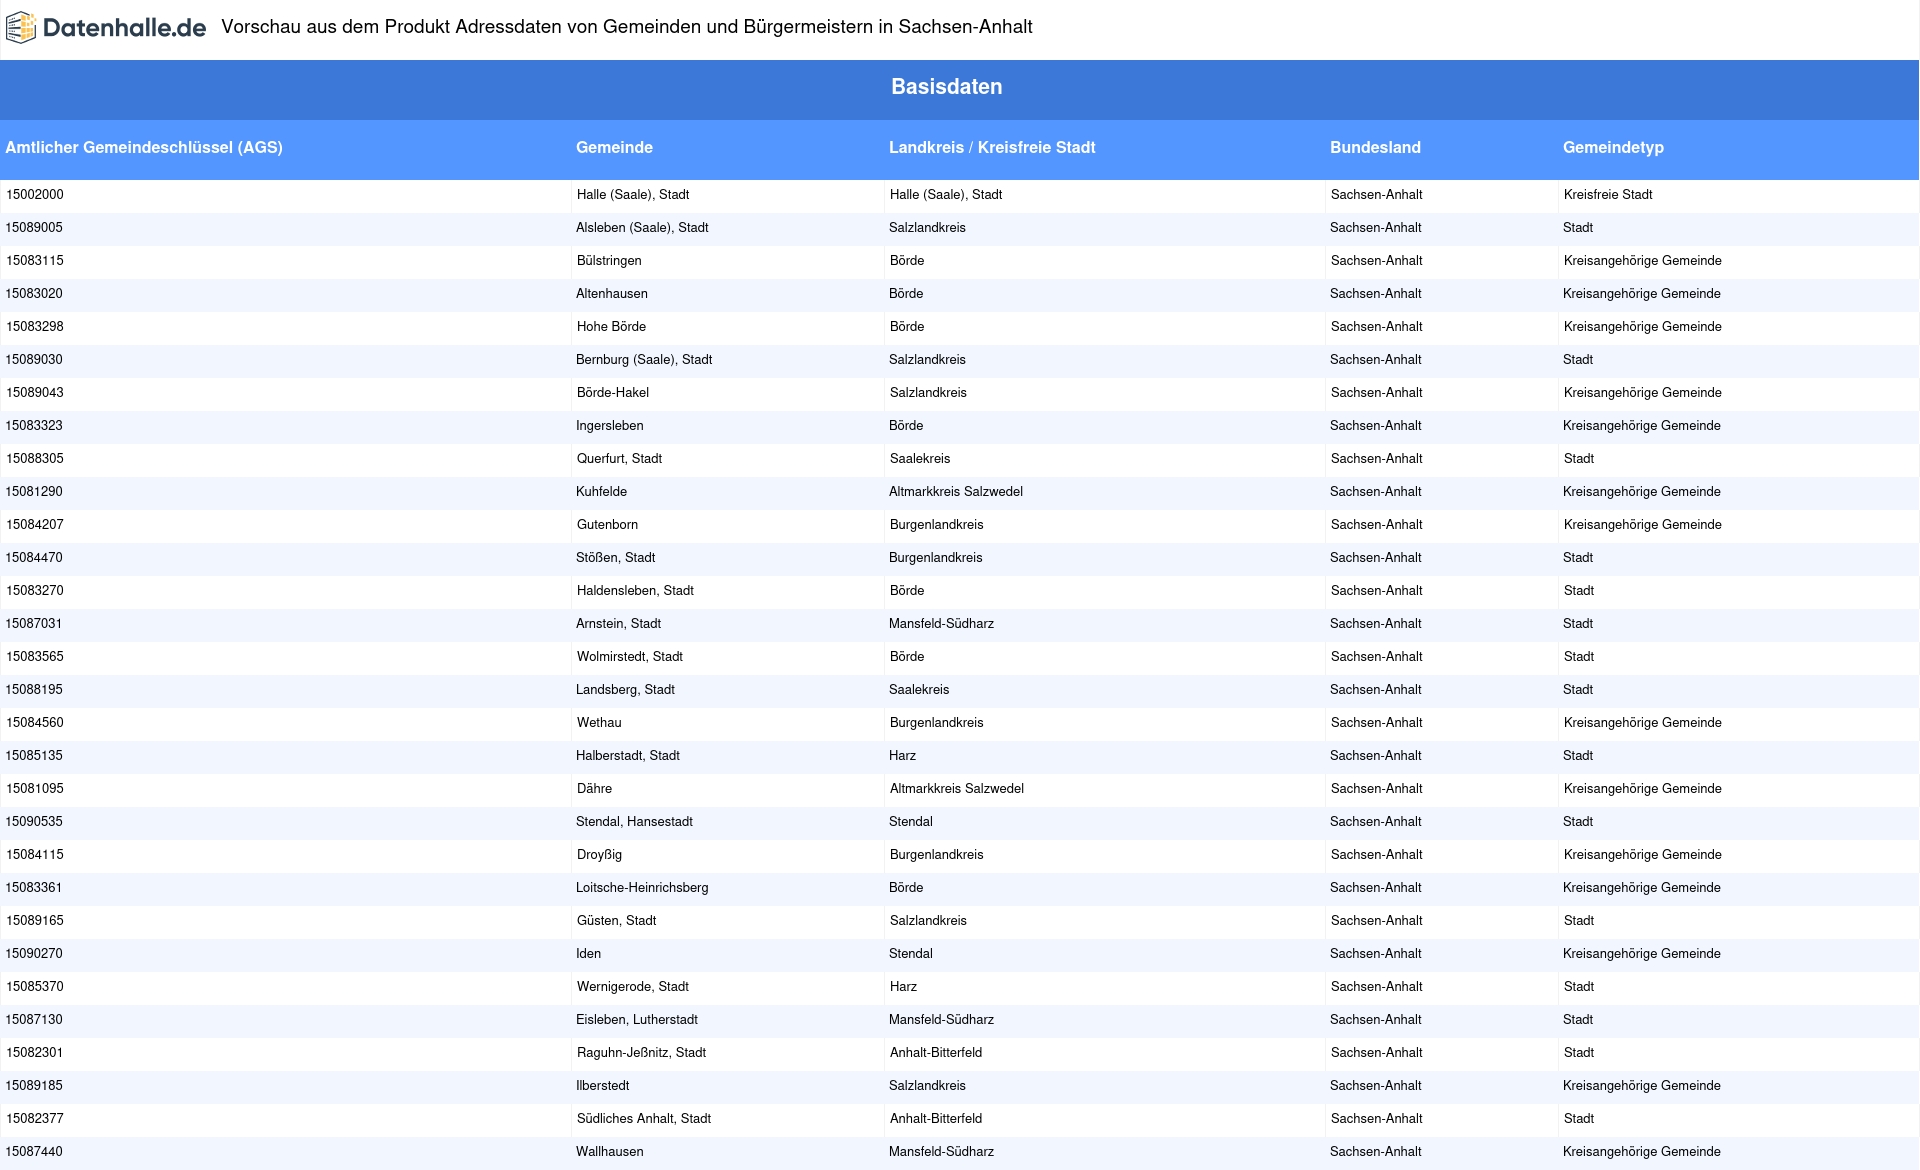
Task: Select Eisleben, Lutherstadt cell
Action: coord(637,1020)
